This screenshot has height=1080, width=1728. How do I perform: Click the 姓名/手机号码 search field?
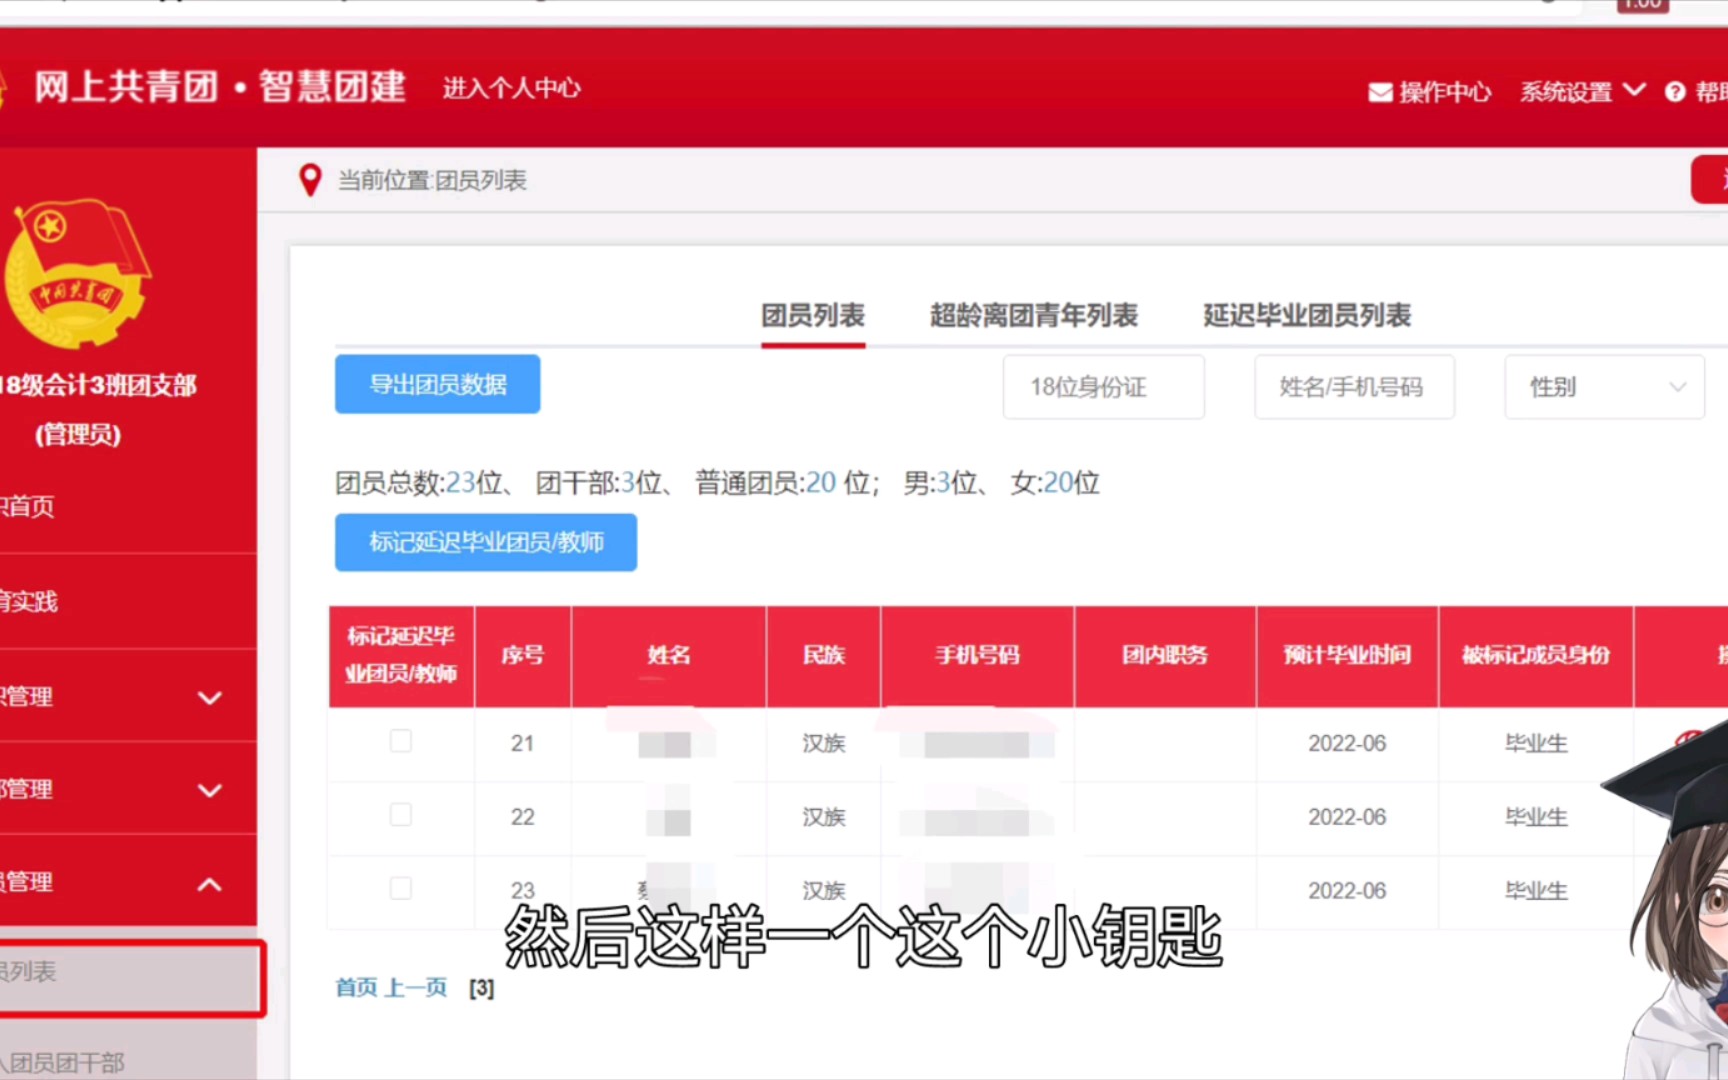click(1354, 387)
